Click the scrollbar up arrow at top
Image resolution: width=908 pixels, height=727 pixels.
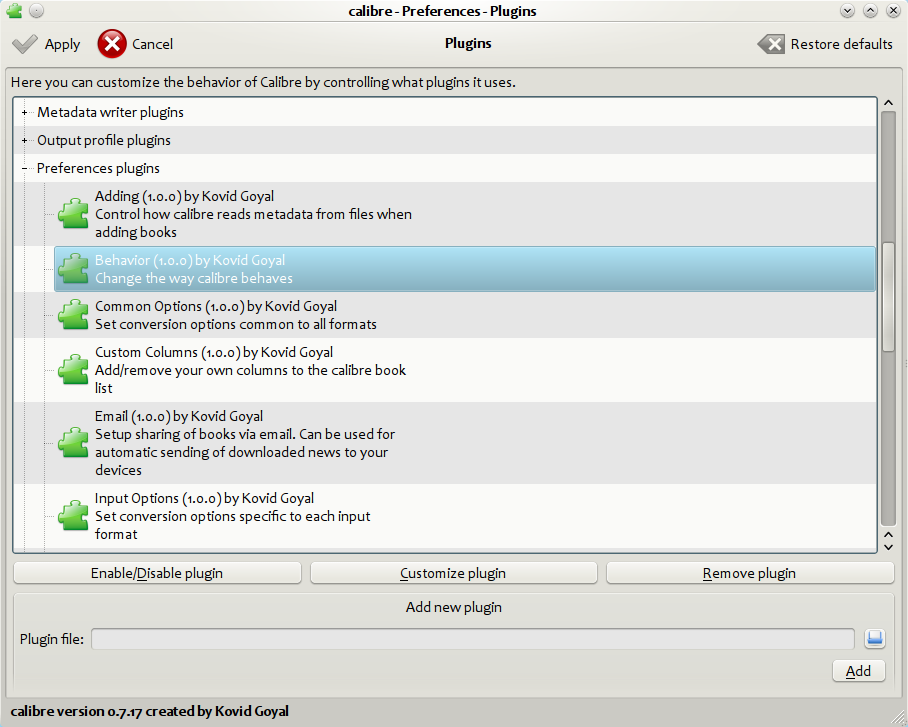pyautogui.click(x=888, y=103)
